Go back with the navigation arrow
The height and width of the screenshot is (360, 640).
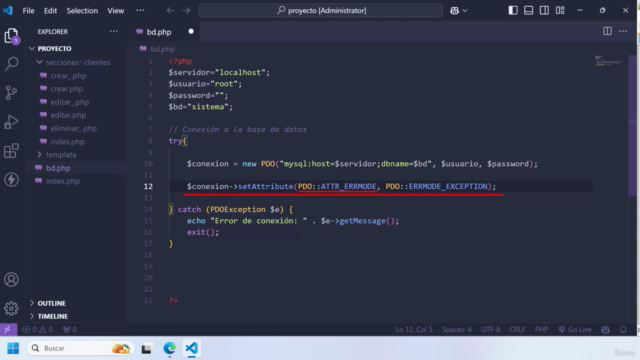pyautogui.click(x=171, y=11)
